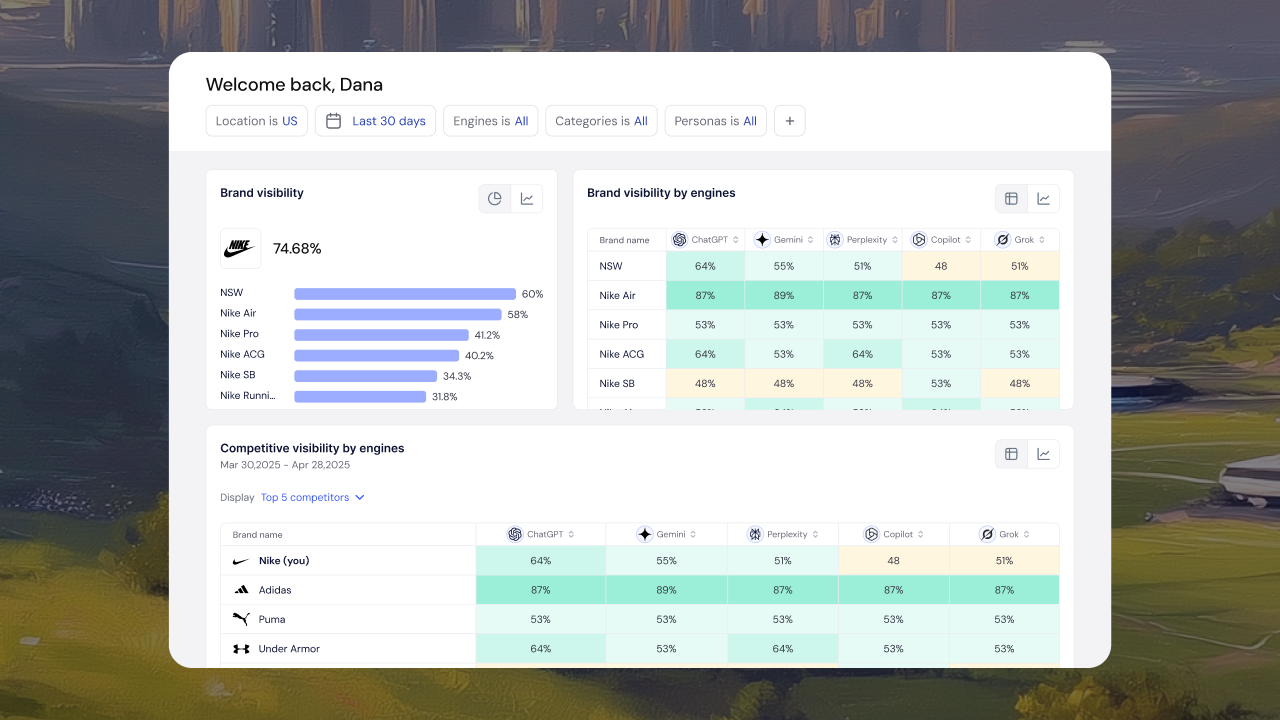Click the 31.8% value beside Nike Runni… bar
This screenshot has width=1280, height=720.
445,397
